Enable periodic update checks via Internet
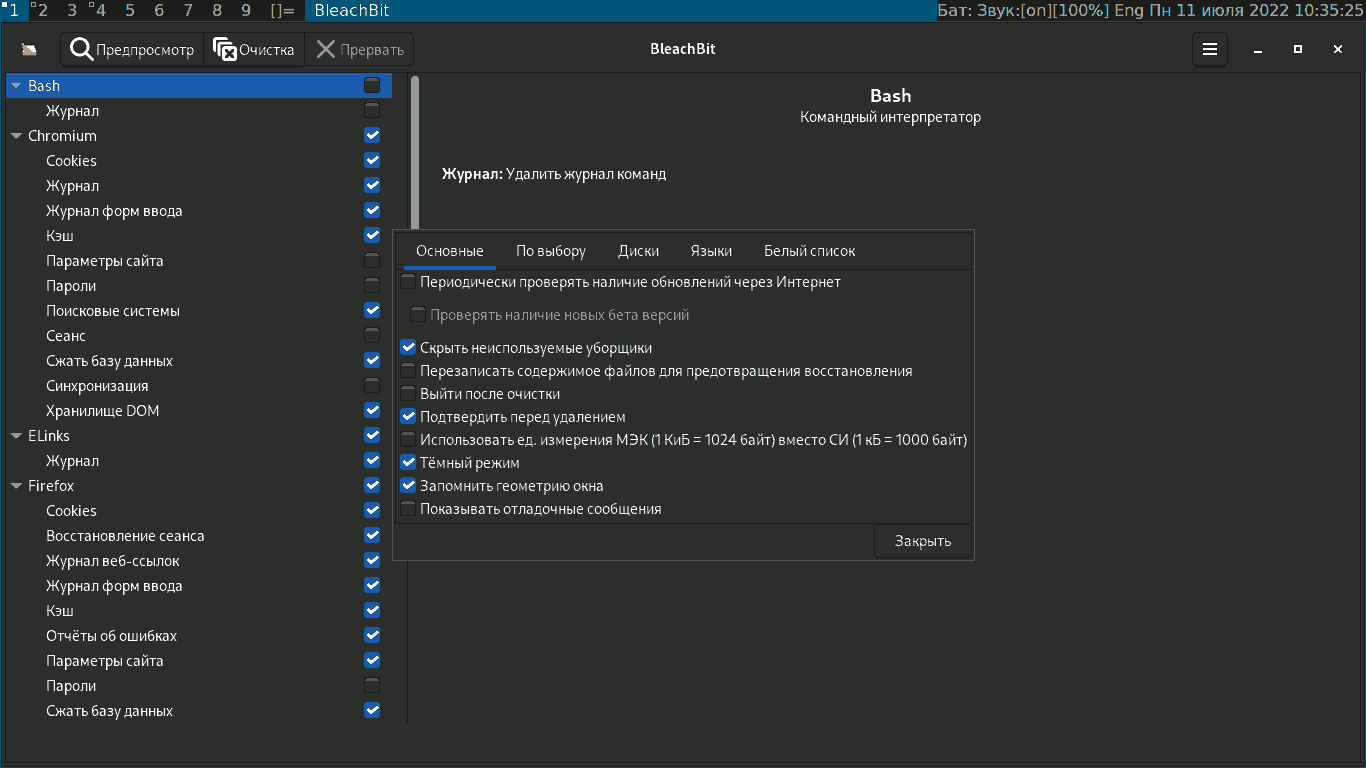 click(408, 282)
